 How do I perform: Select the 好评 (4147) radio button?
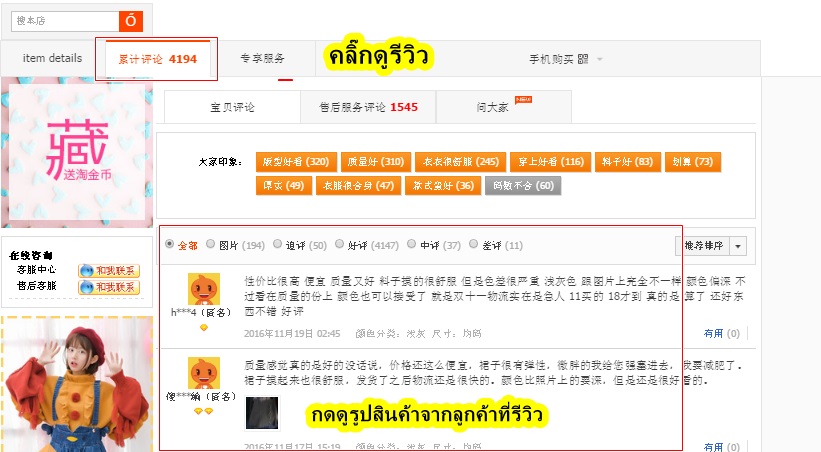coord(339,244)
